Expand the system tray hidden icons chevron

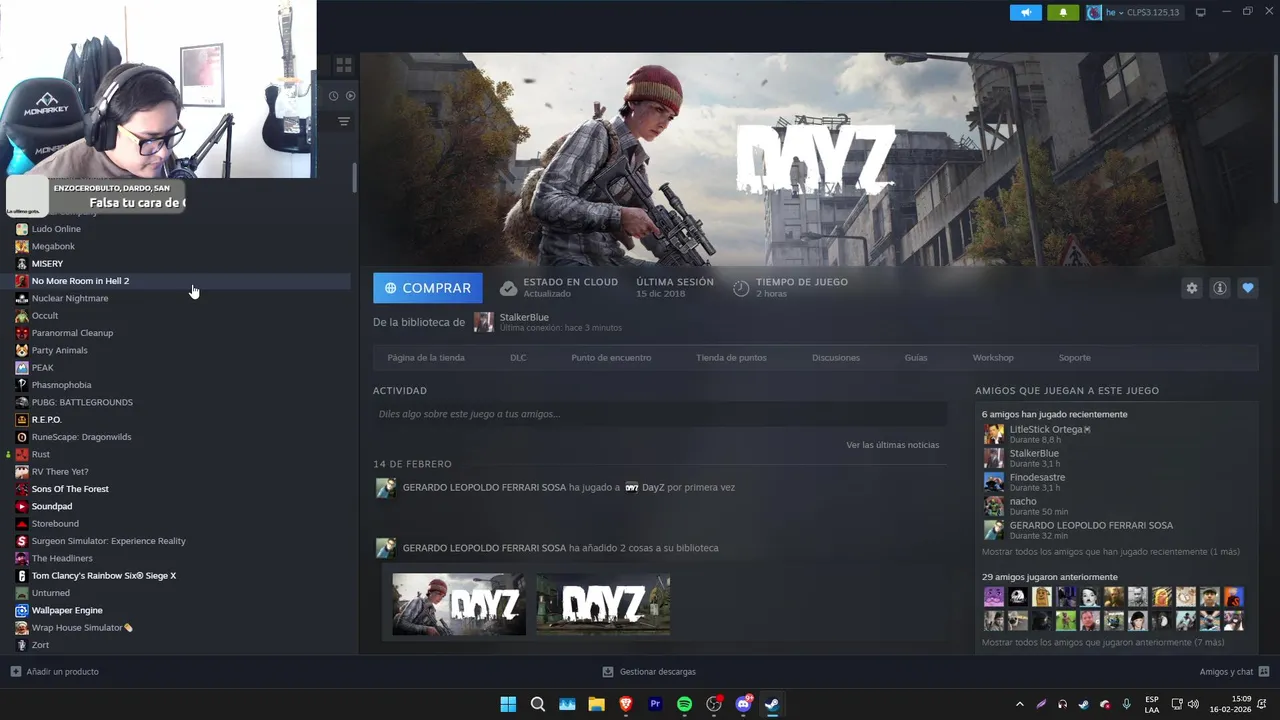click(x=1019, y=704)
